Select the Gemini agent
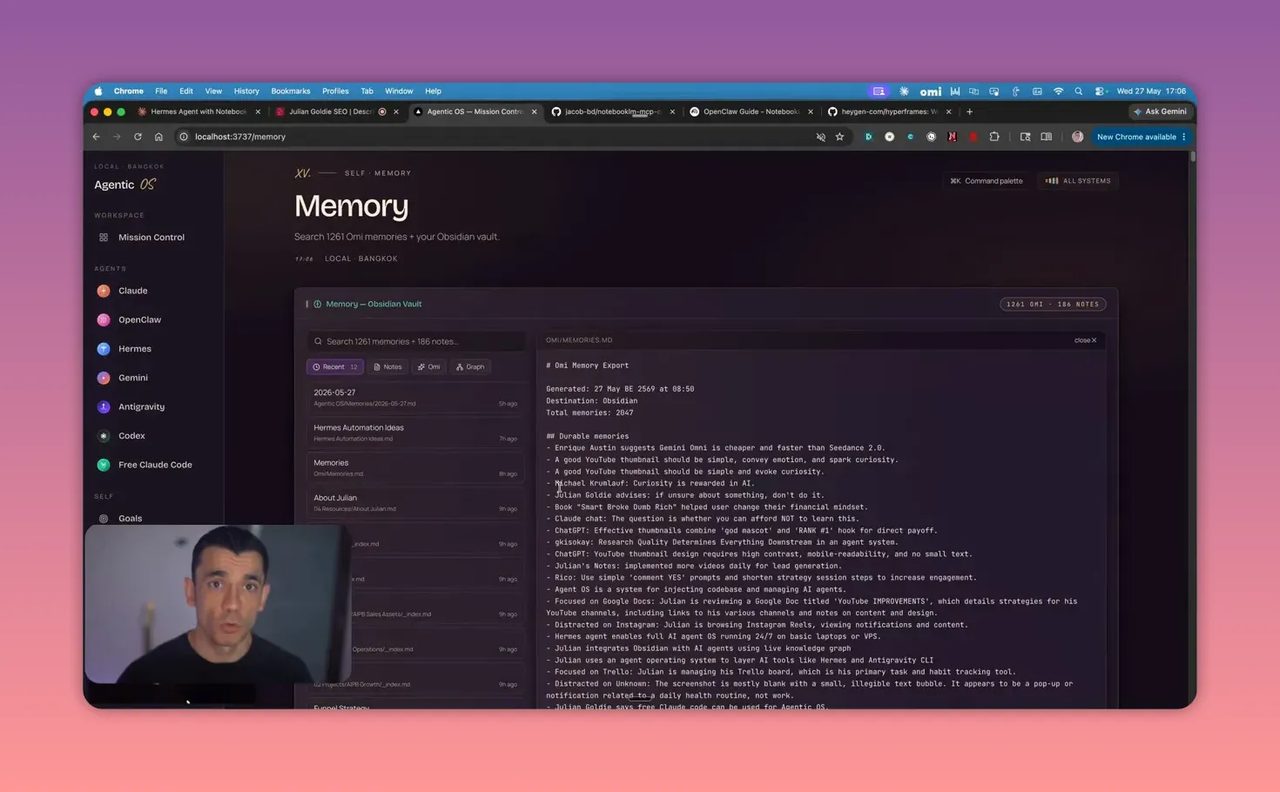This screenshot has height=792, width=1280. pos(122,378)
